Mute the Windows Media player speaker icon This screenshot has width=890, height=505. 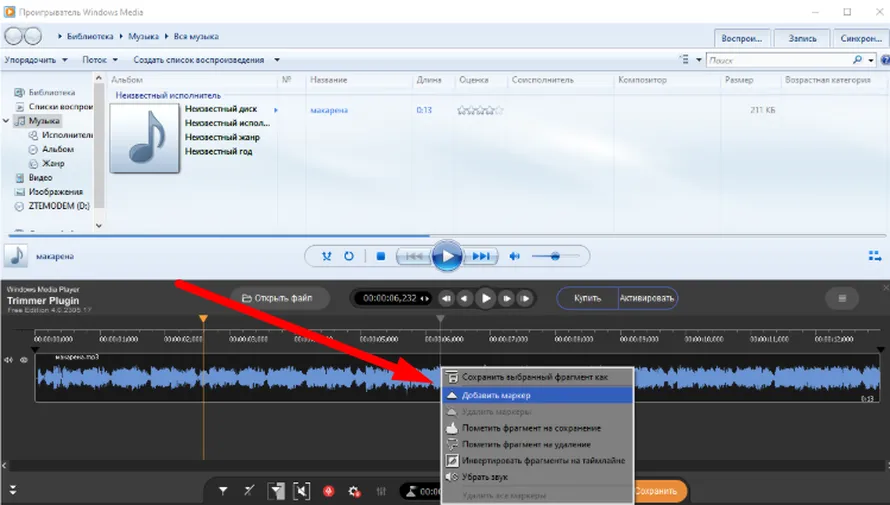pyautogui.click(x=514, y=256)
